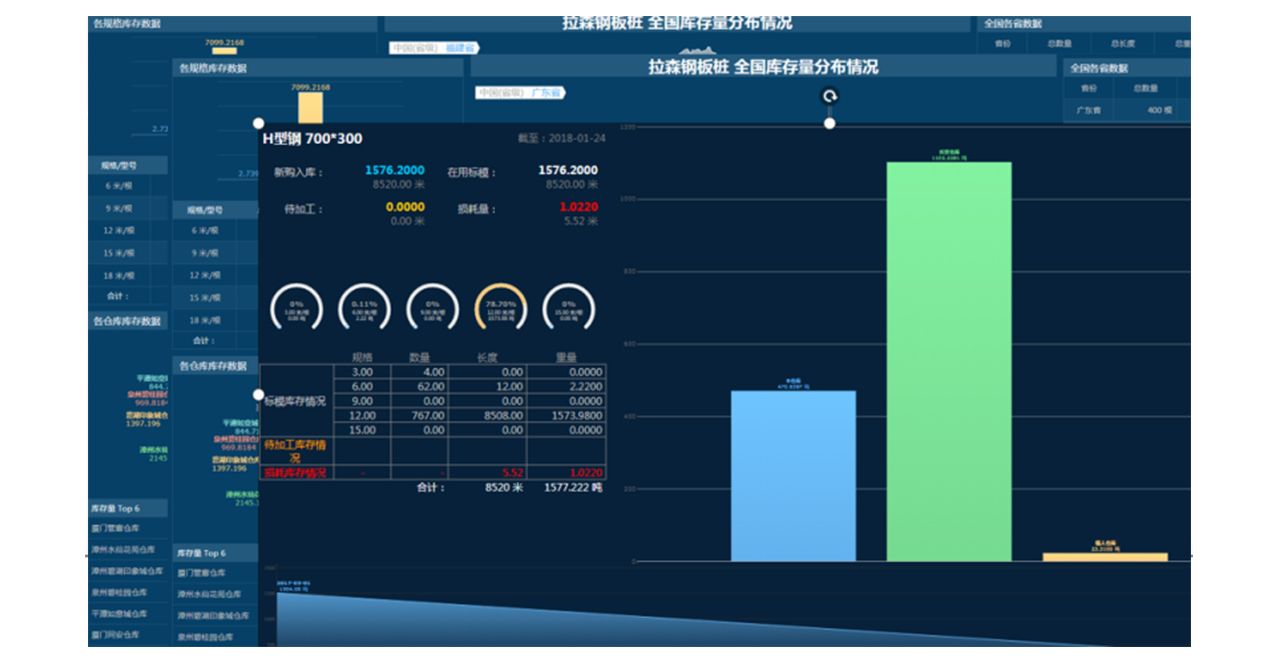Click 中国(省级) breadcrumb beside 广东省
Viewport: 1280px width, 668px height.
pyautogui.click(x=501, y=93)
